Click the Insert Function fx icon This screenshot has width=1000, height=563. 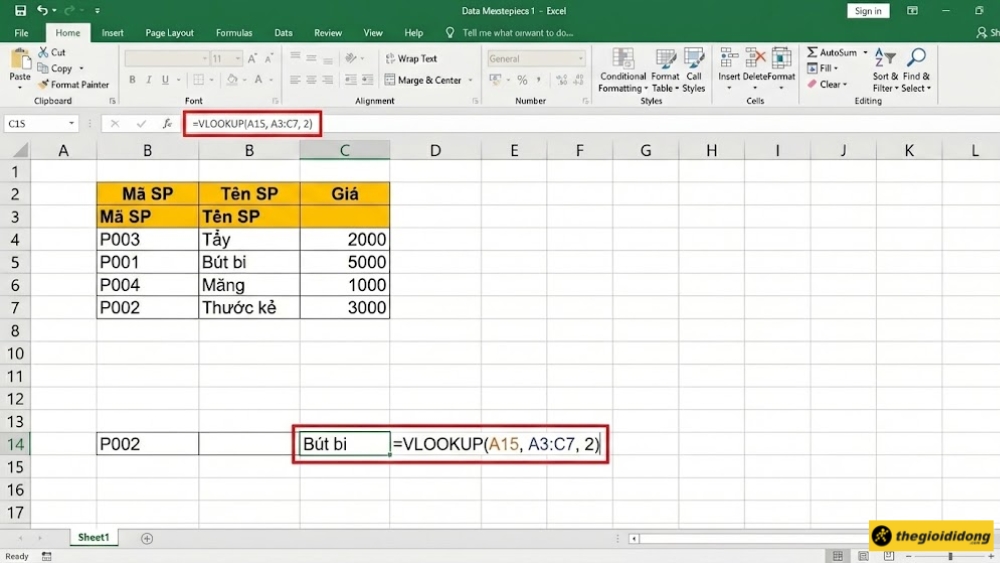point(167,123)
